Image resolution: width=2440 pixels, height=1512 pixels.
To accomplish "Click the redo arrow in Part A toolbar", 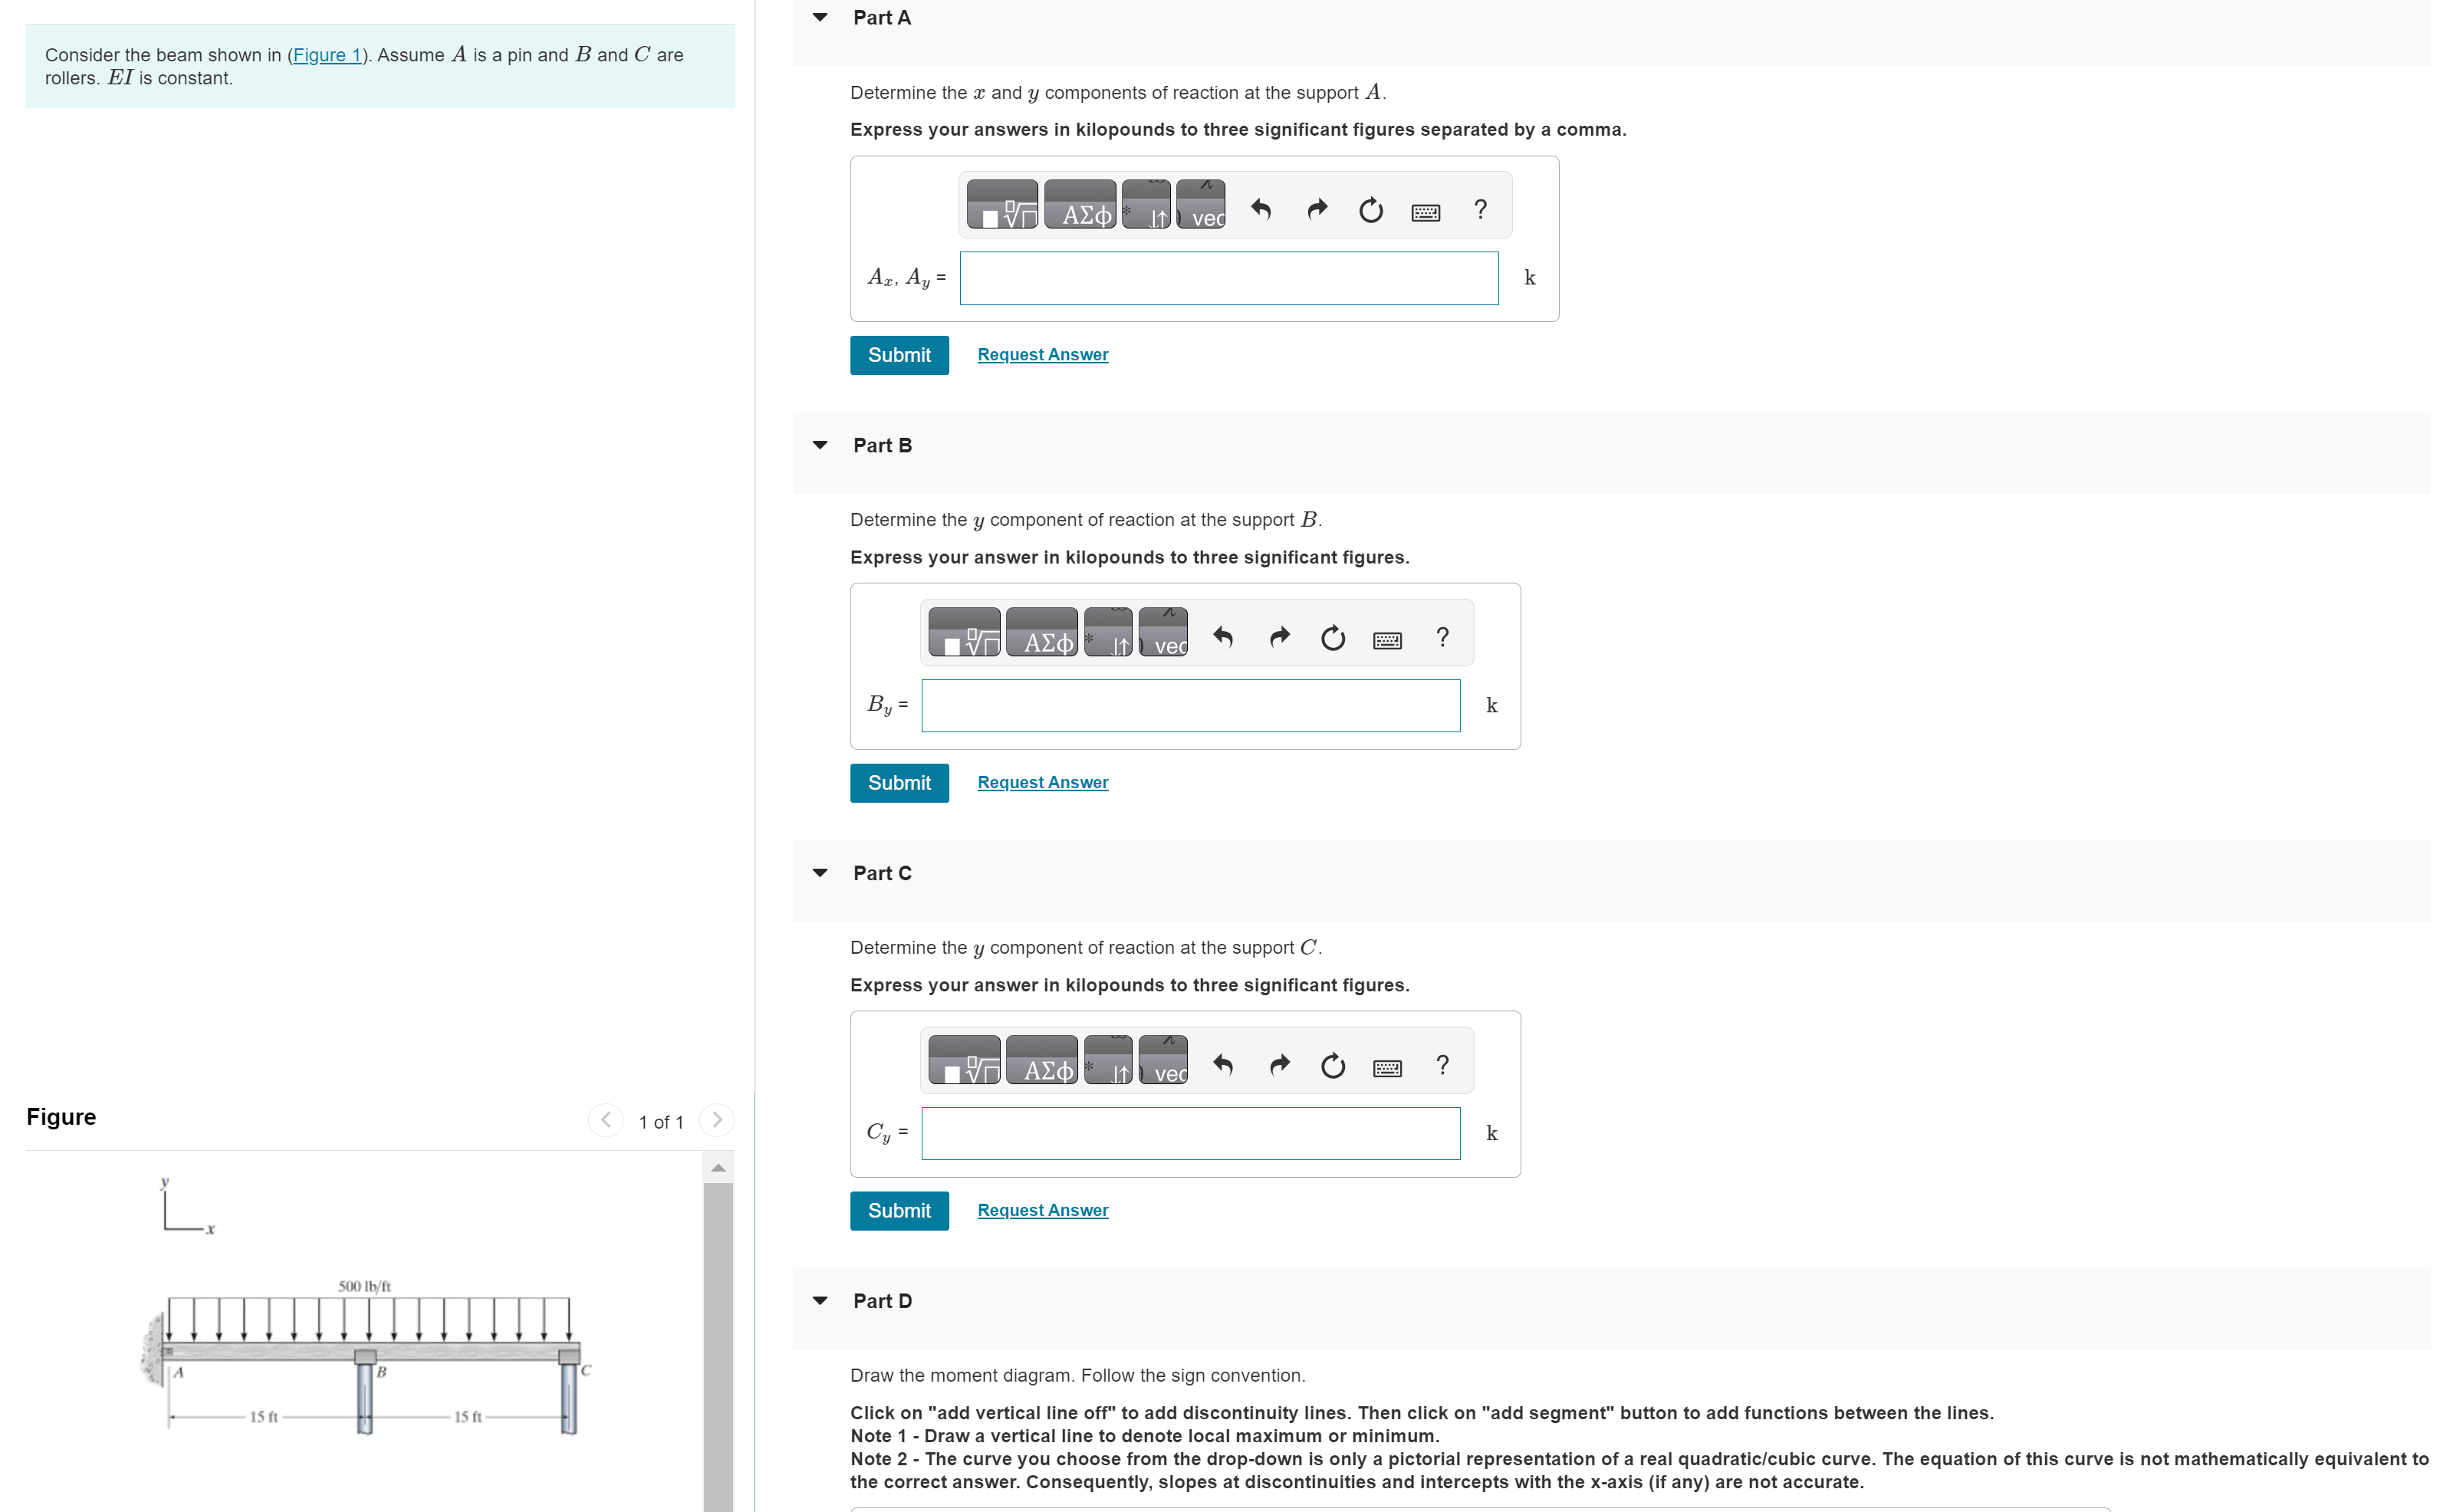I will (1317, 209).
